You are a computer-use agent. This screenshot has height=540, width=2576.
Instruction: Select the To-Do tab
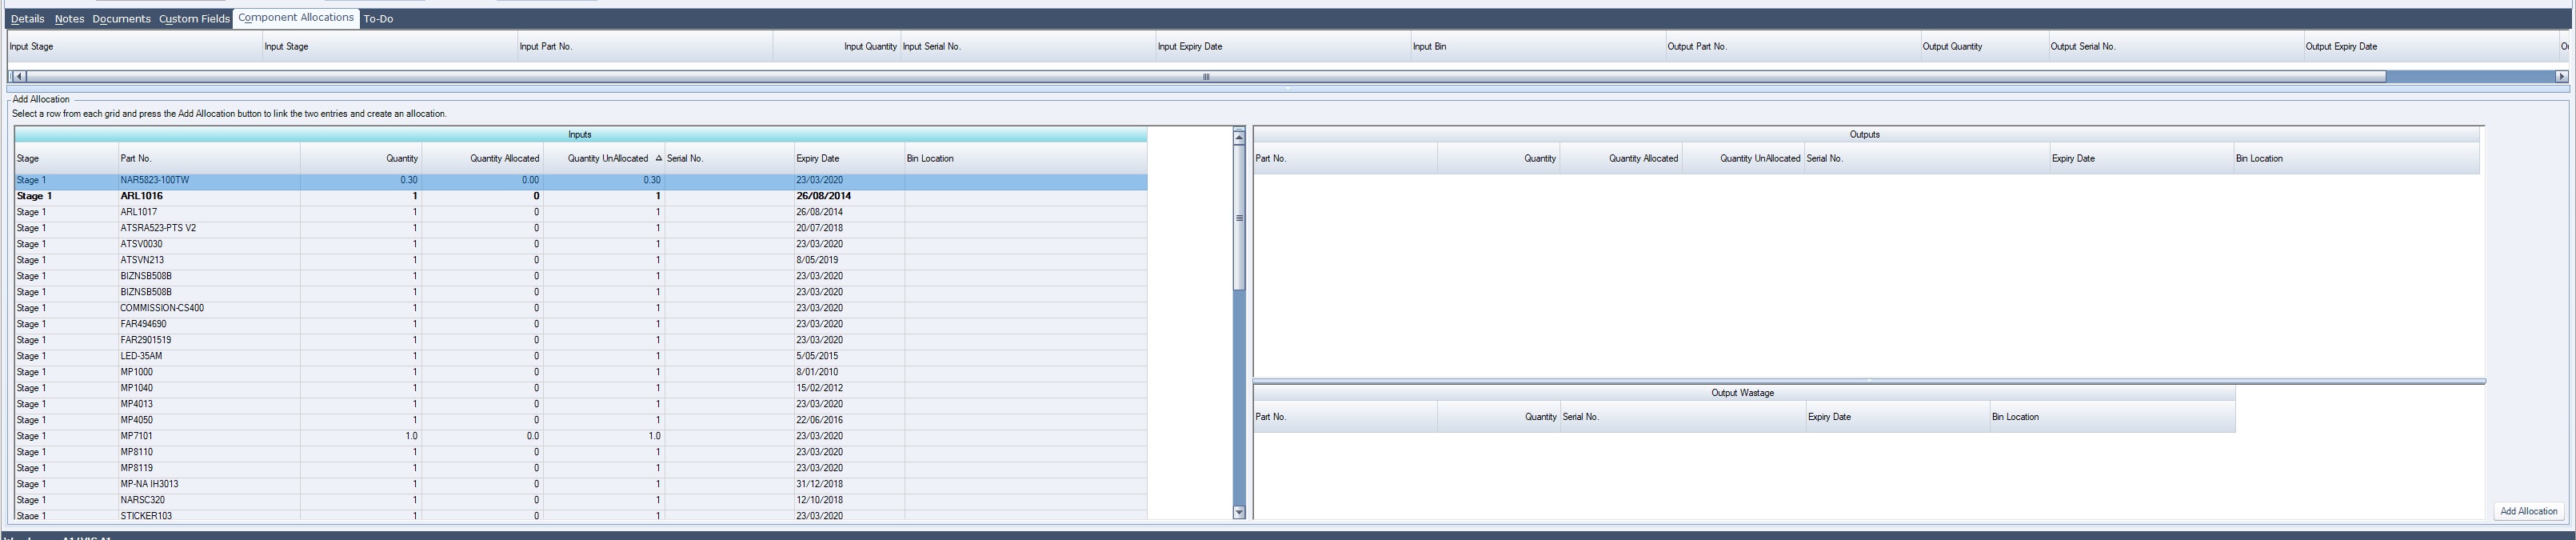(x=378, y=19)
